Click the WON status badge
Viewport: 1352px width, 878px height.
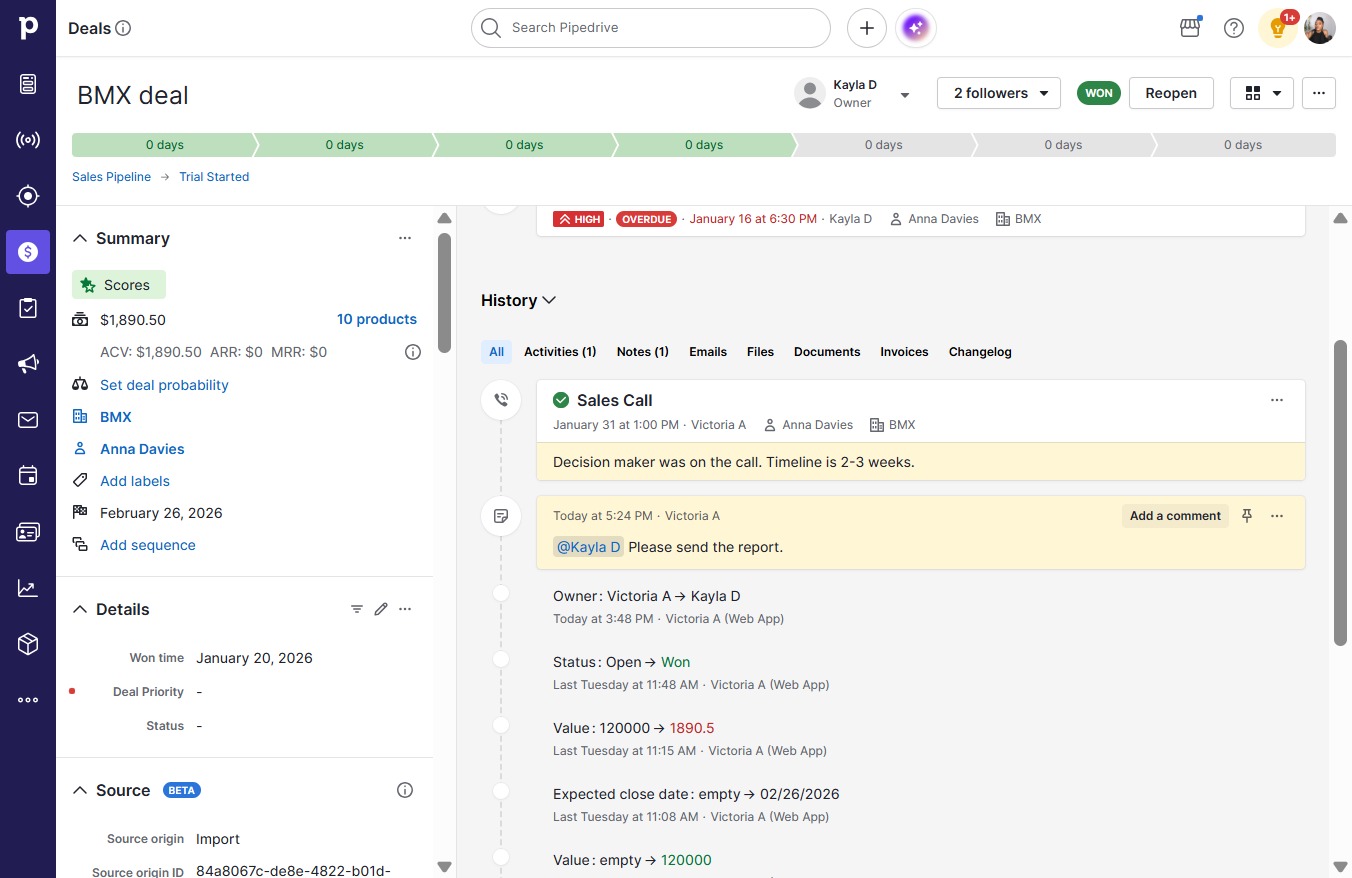tap(1099, 93)
